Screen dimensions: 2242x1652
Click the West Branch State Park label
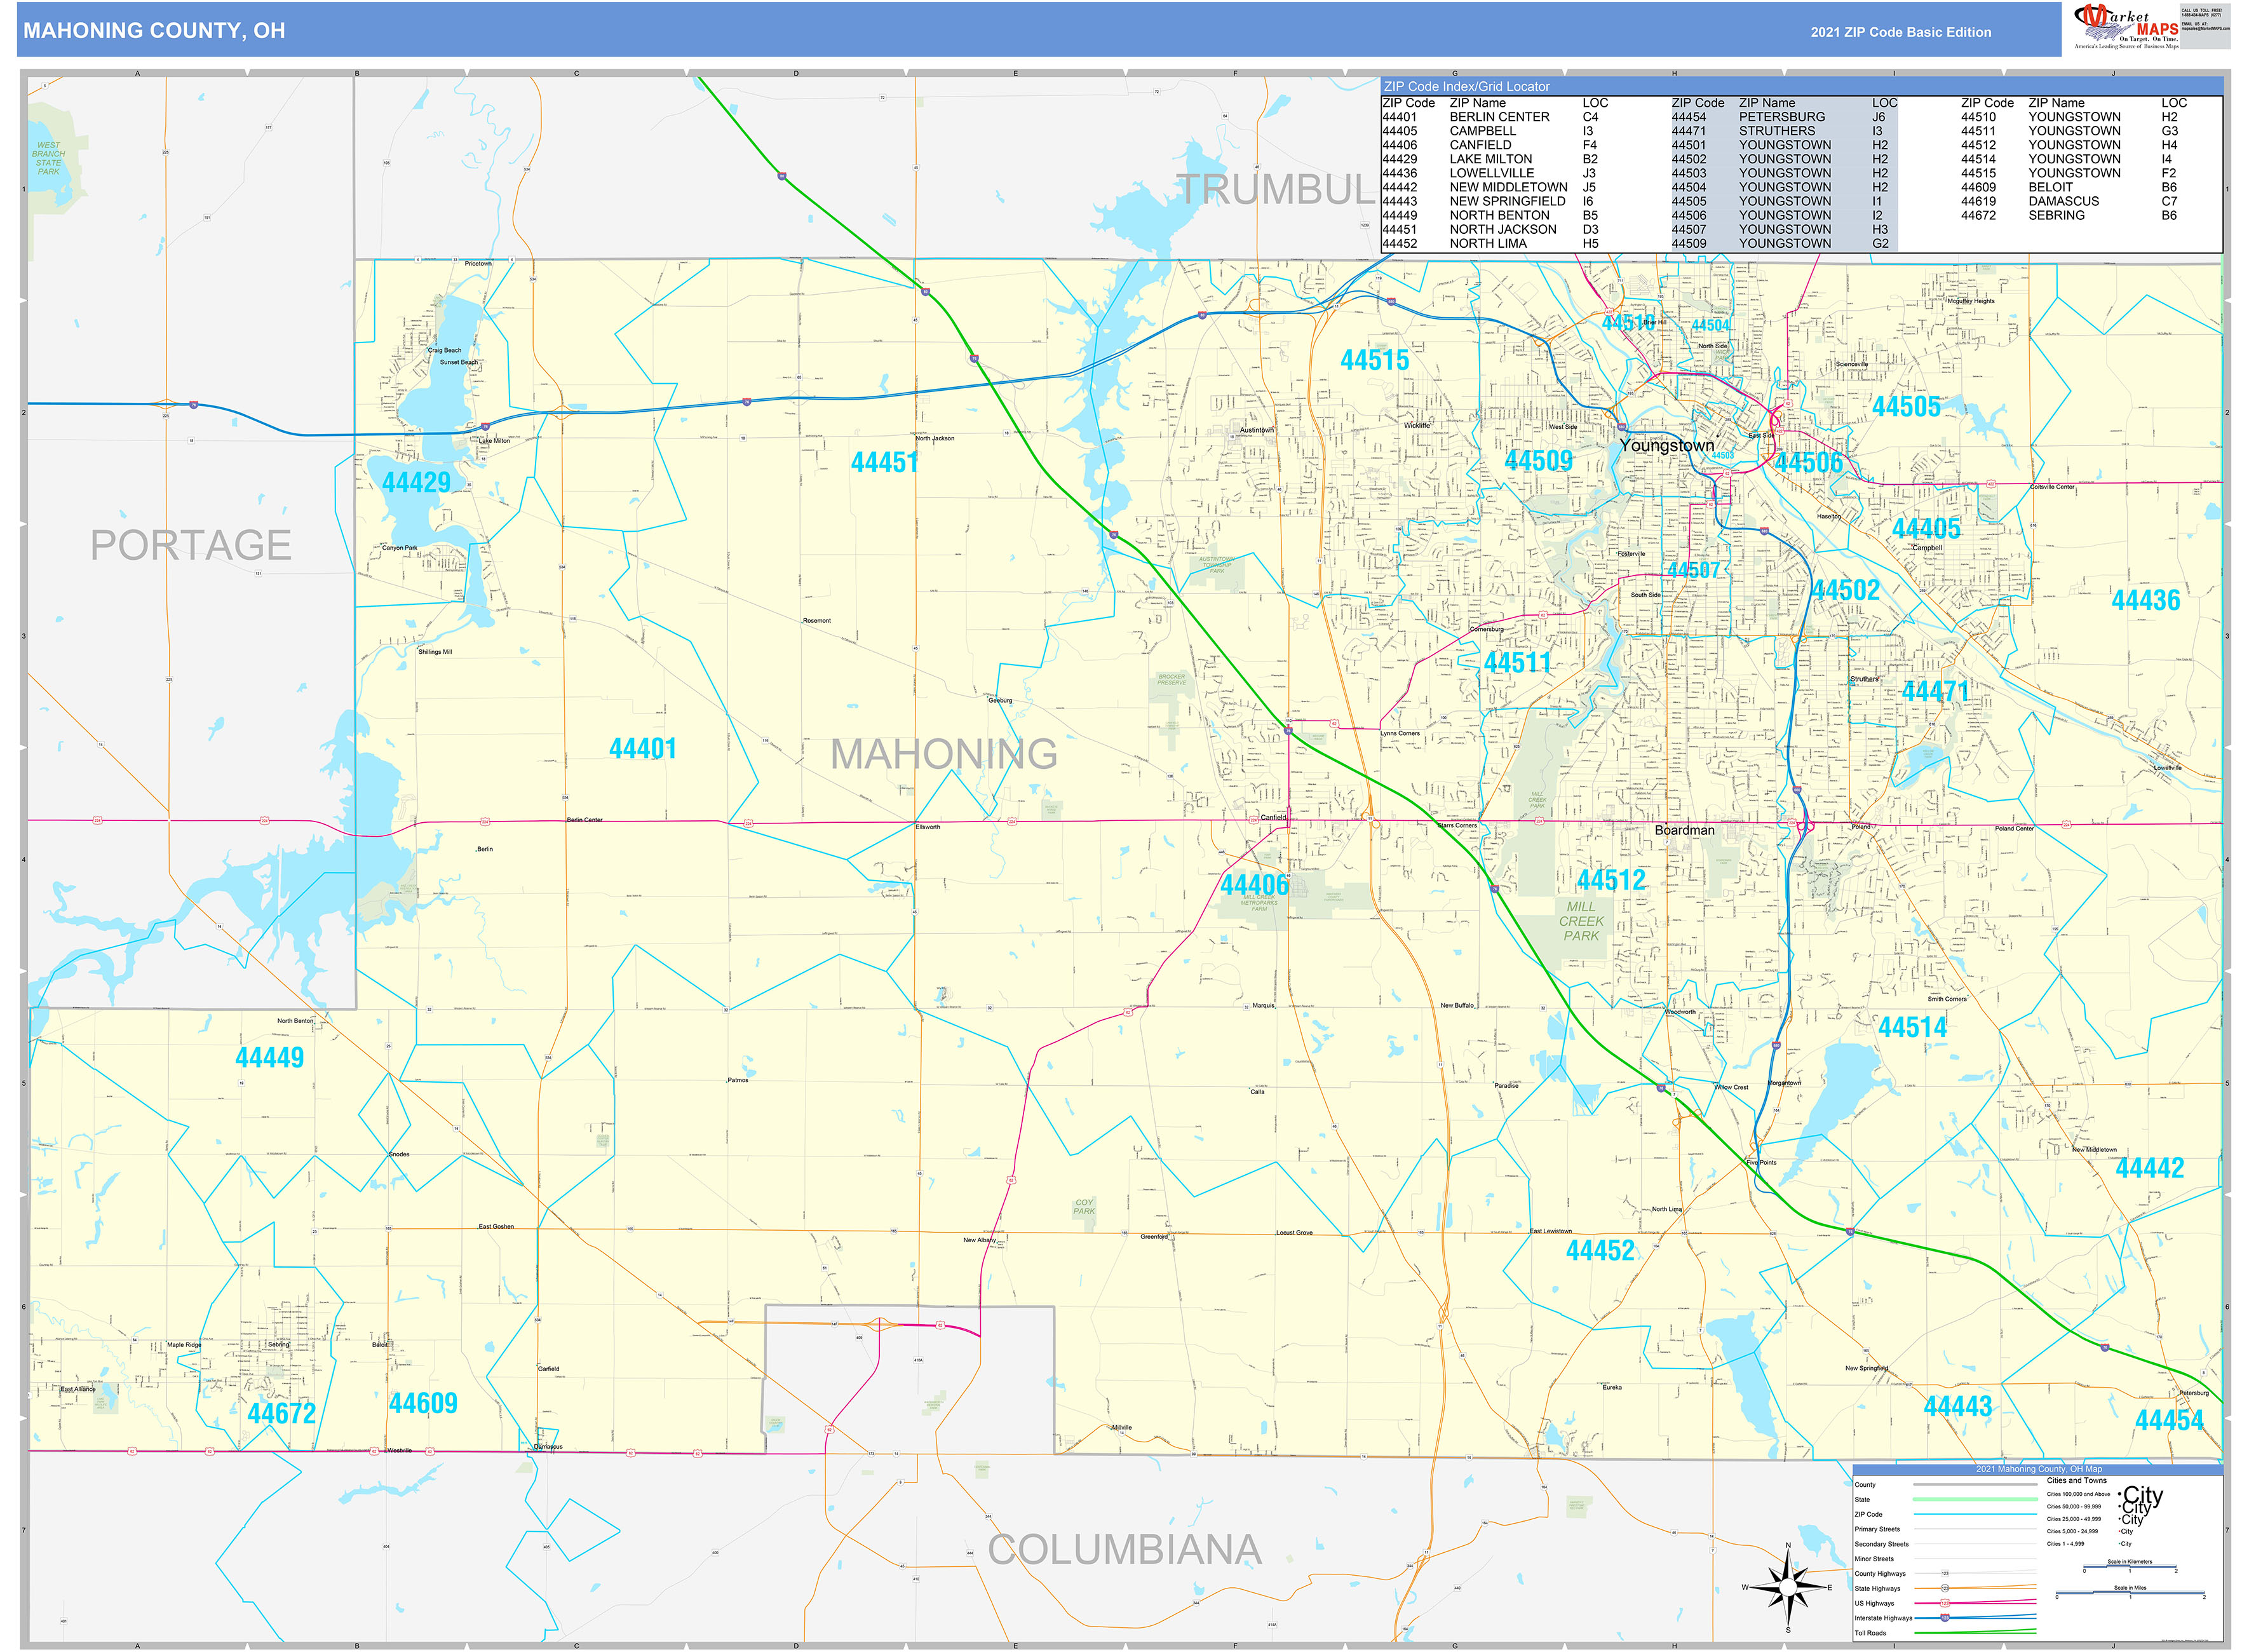(48, 158)
